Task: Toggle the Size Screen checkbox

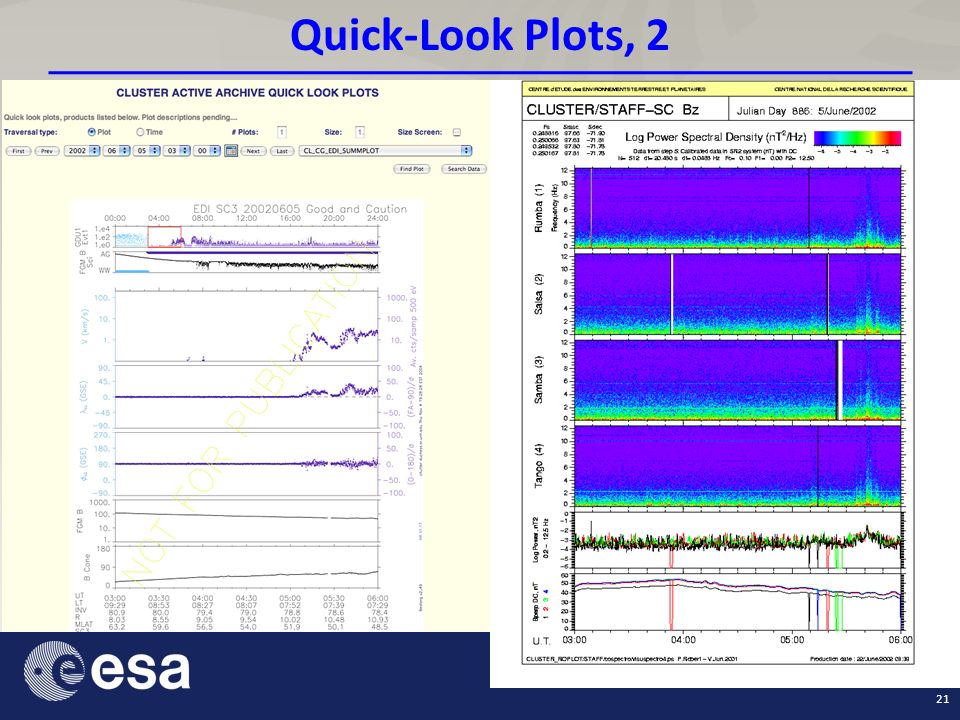Action: pos(457,132)
